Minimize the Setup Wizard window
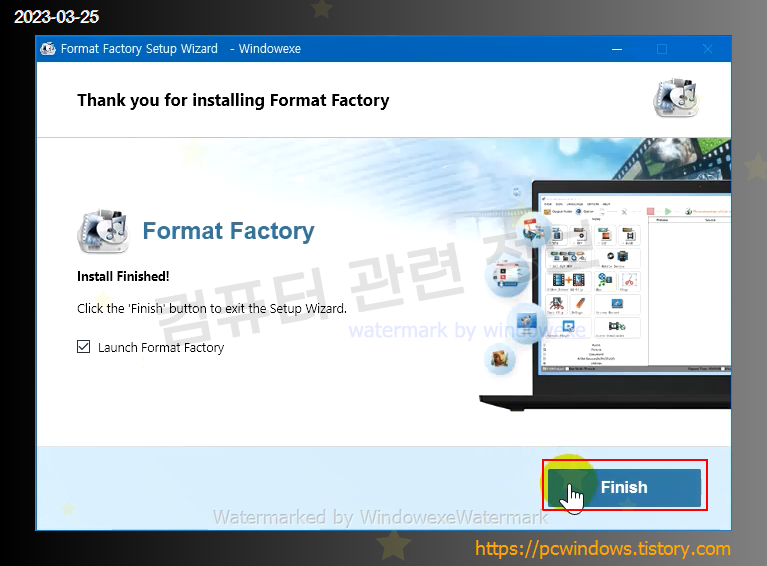Image resolution: width=767 pixels, height=566 pixels. (x=617, y=49)
